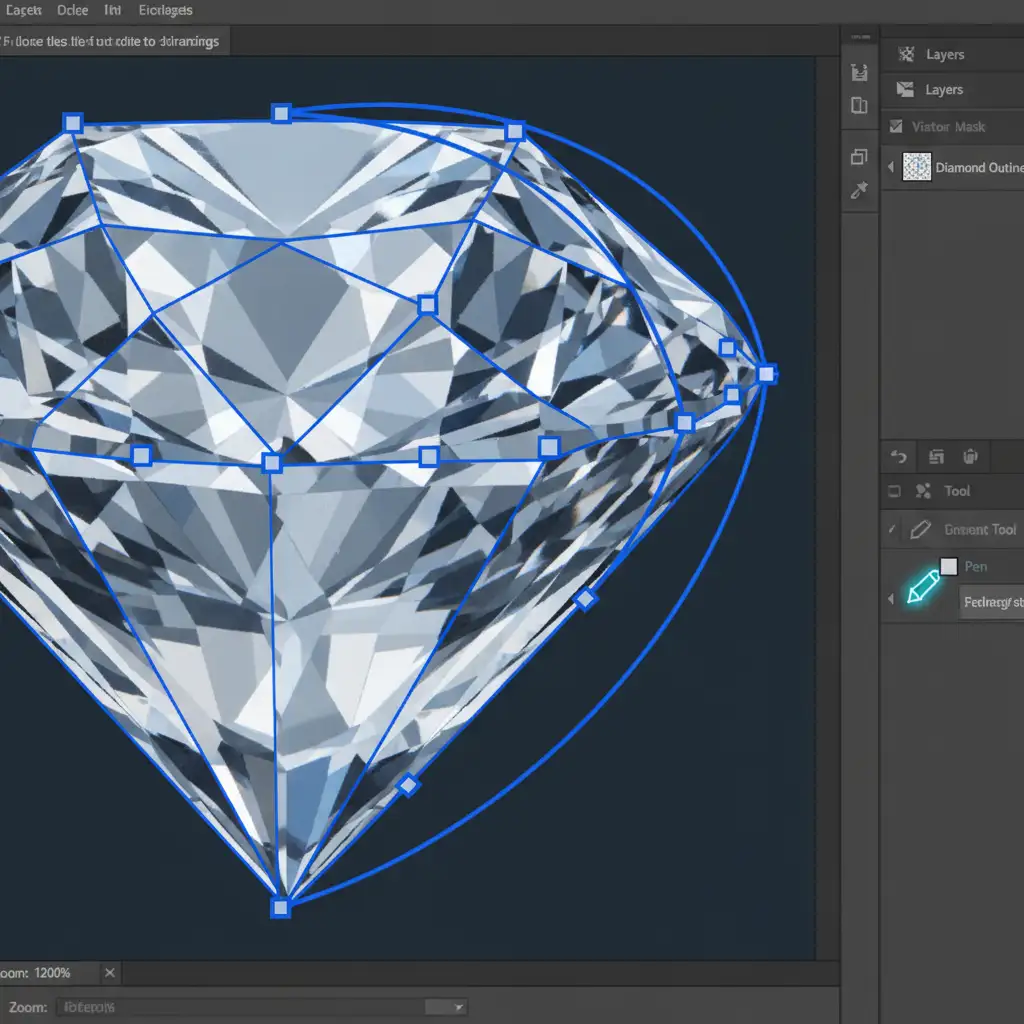
Task: Click the trash icon above Tool panel
Action: (x=970, y=457)
